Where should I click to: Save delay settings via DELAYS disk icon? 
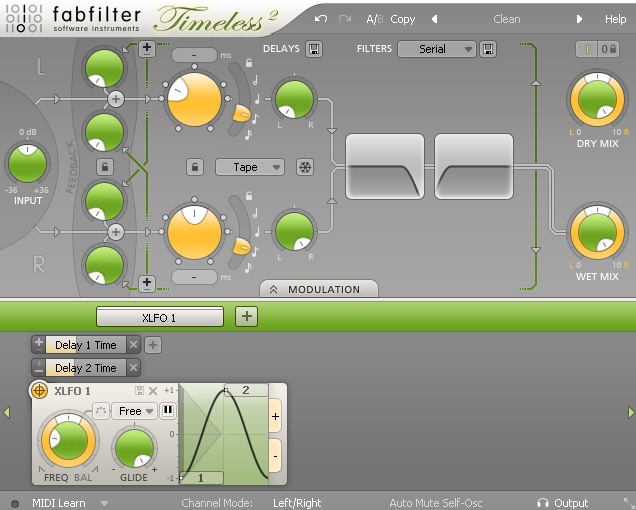pos(314,49)
